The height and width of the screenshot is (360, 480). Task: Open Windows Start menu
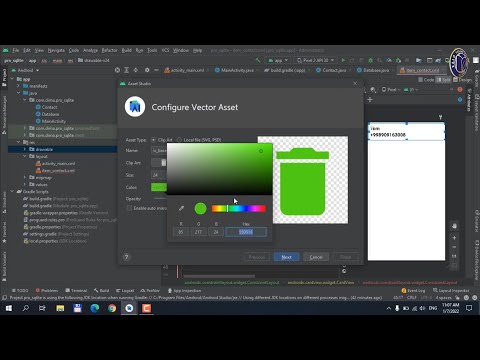(8, 308)
